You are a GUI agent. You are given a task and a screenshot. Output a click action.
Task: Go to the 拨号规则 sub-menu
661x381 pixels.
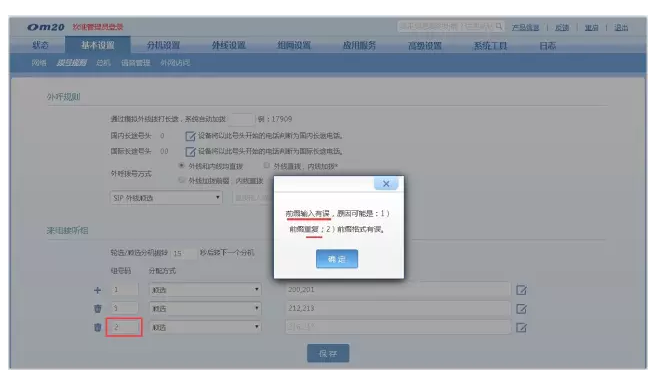(72, 63)
